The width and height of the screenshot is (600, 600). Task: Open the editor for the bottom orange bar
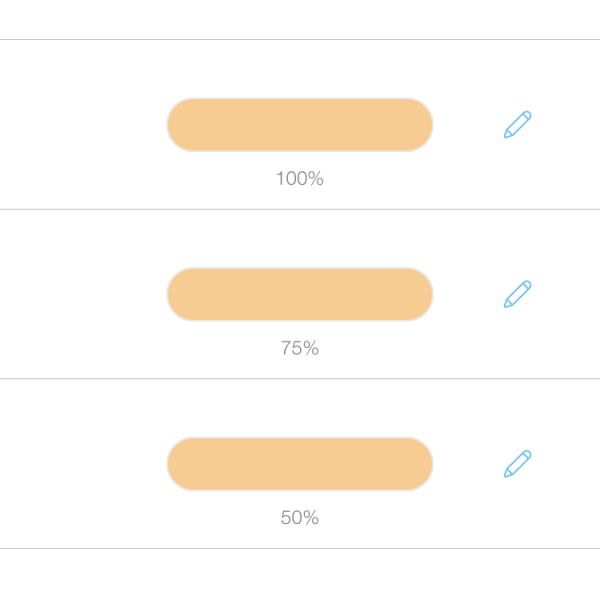pos(517,464)
